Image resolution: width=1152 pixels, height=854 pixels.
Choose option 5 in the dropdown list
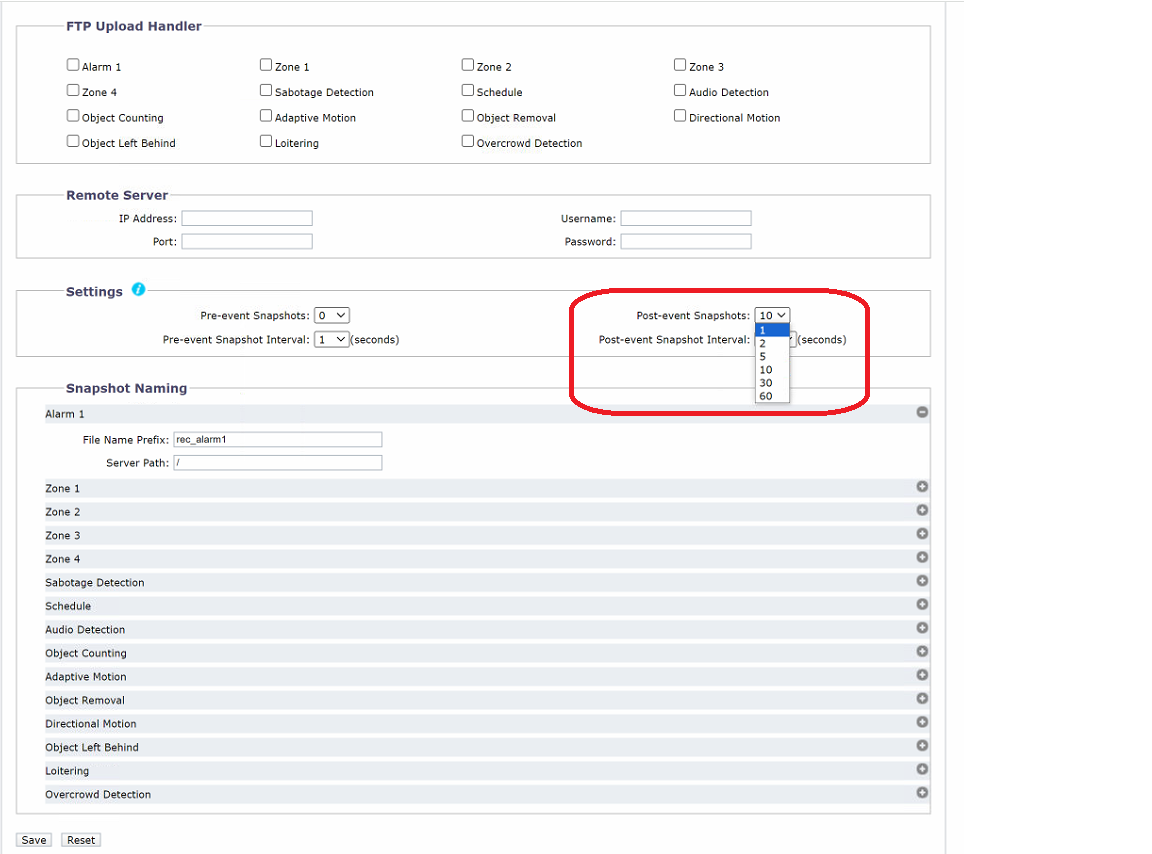pos(763,357)
